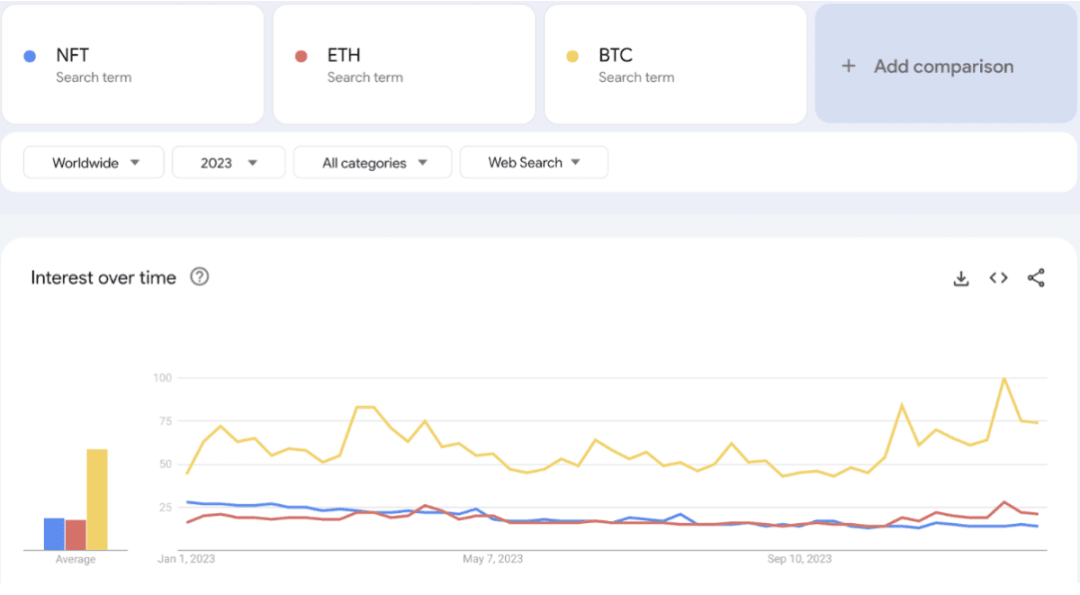Click the blue NFT average bar
Screen dimensions: 1080x595
point(54,533)
